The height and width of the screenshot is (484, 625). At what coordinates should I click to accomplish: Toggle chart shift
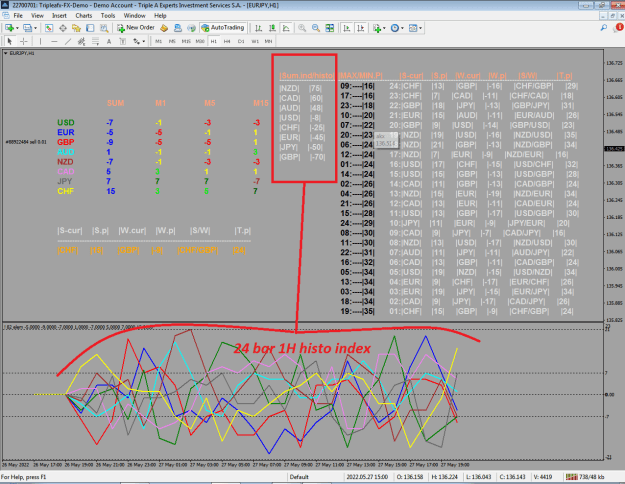[x=360, y=28]
